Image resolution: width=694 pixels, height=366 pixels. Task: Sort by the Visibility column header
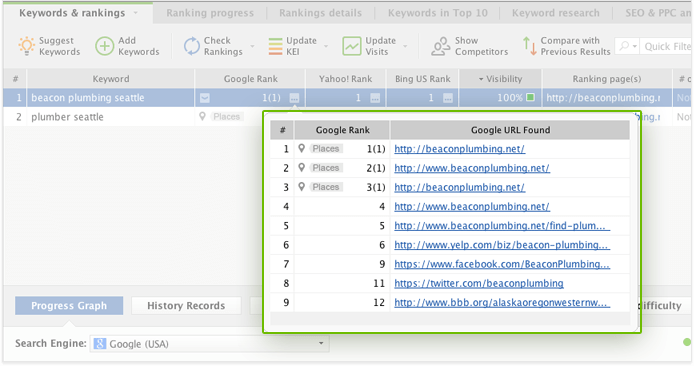coord(500,79)
